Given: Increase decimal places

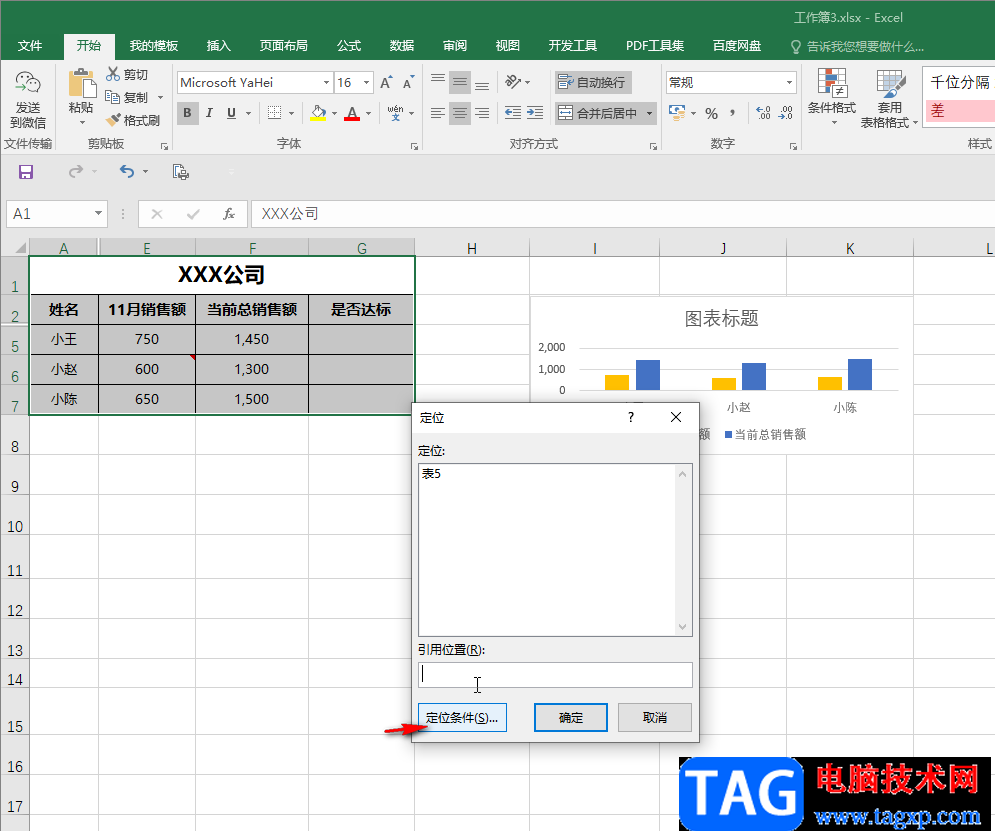Looking at the screenshot, I should 763,113.
